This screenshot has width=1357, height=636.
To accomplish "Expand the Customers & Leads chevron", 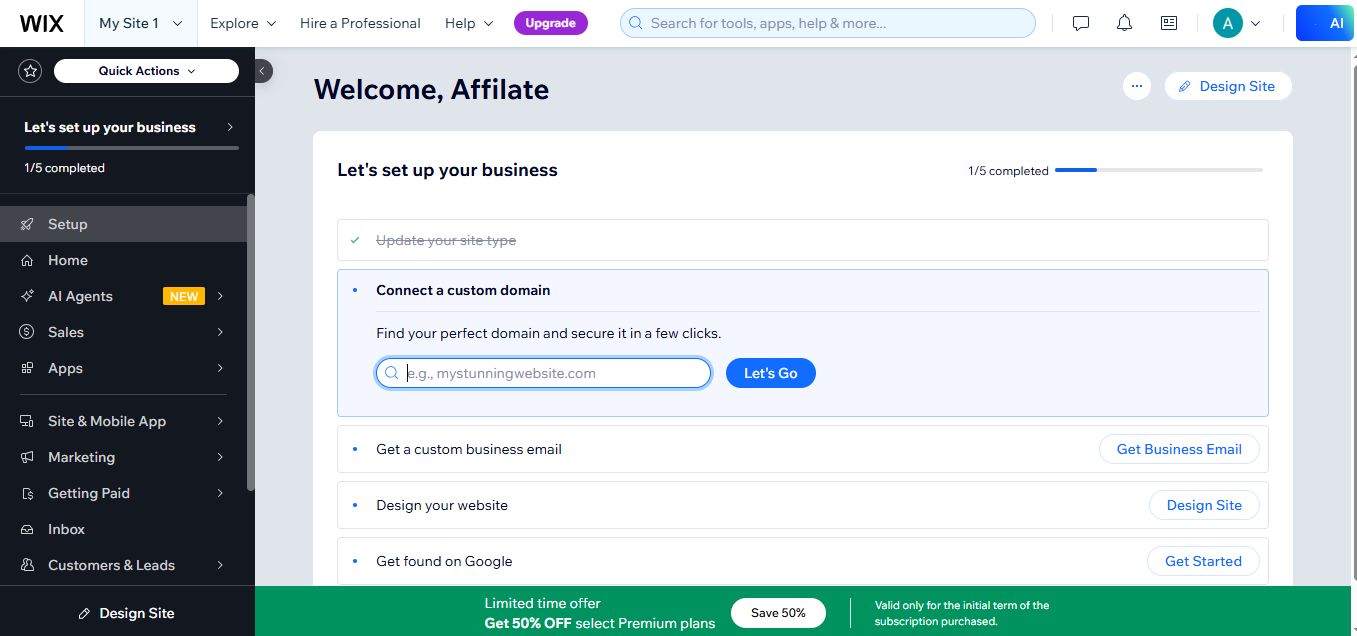I will click(220, 565).
